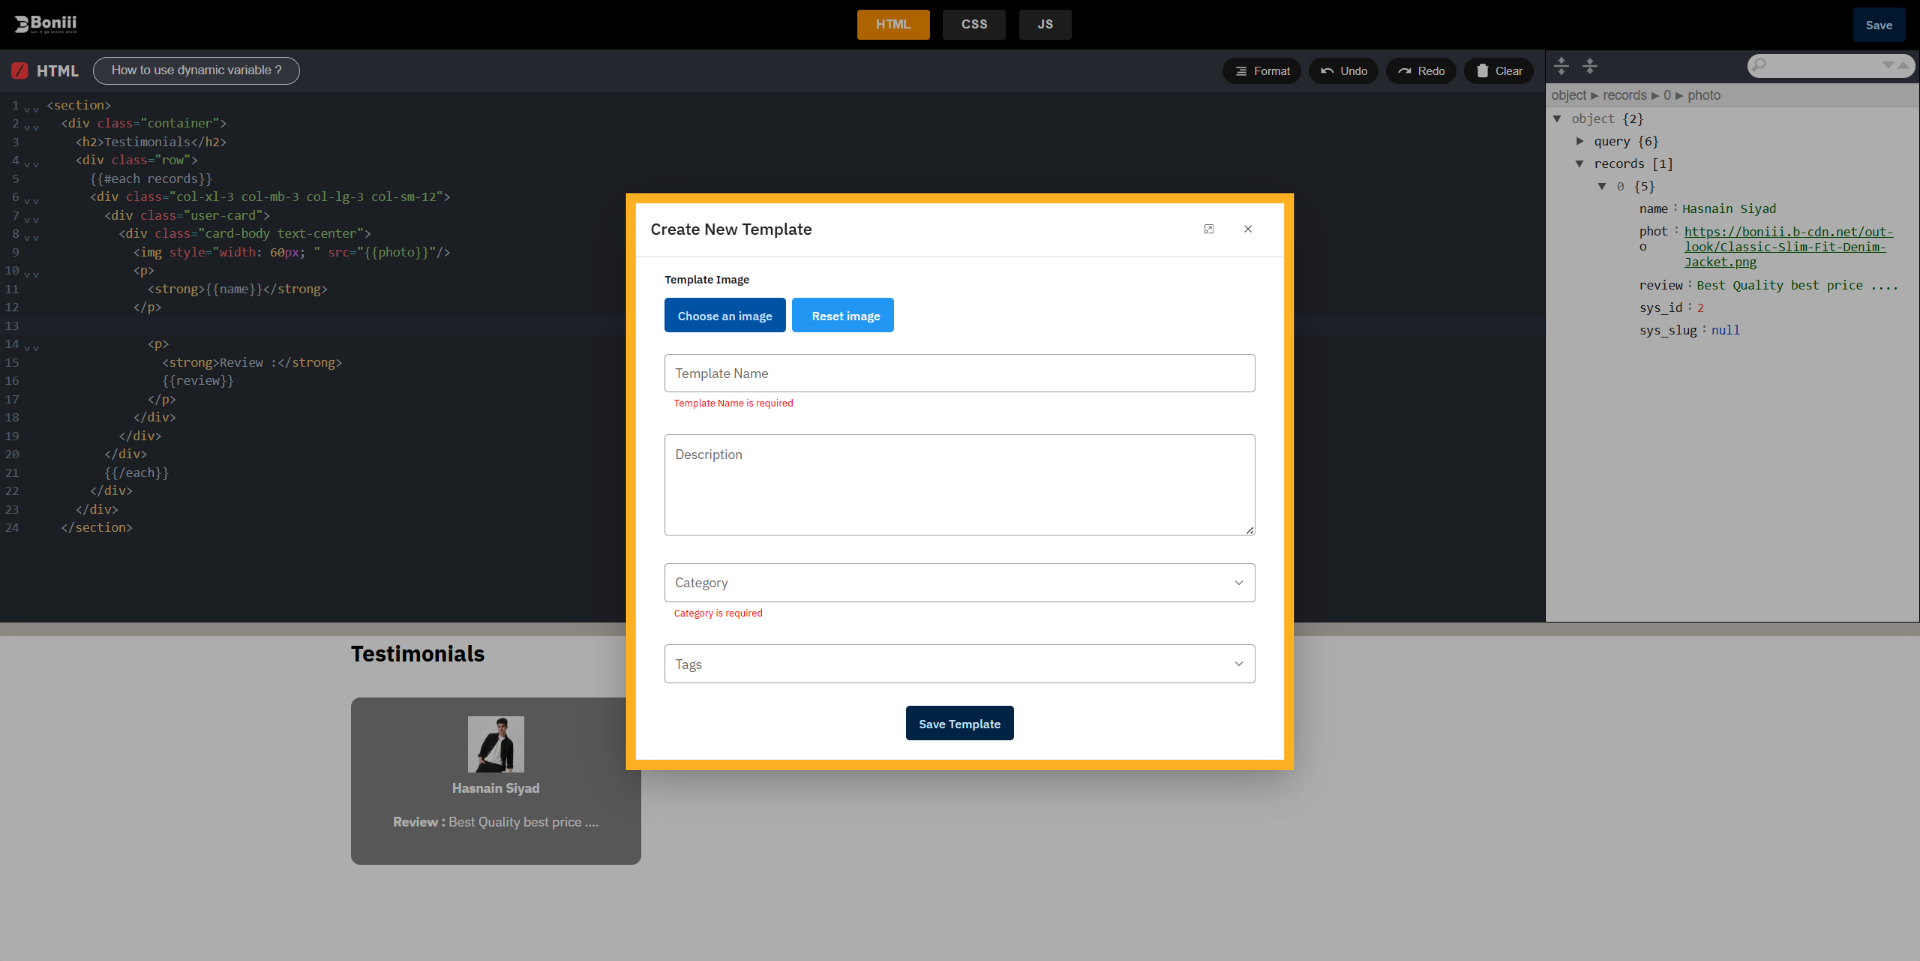Focus the Template Name input field
The image size is (1920, 961).
click(x=959, y=373)
